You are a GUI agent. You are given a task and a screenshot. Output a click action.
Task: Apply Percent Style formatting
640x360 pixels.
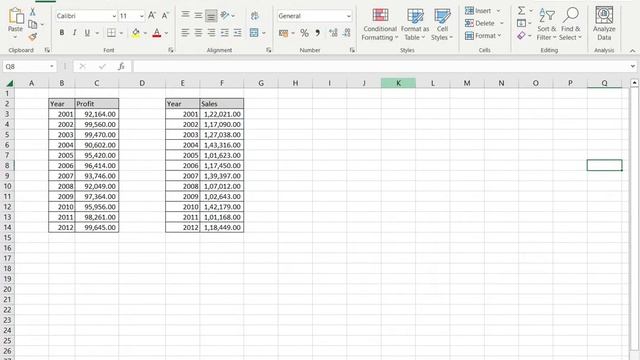pyautogui.click(x=304, y=33)
